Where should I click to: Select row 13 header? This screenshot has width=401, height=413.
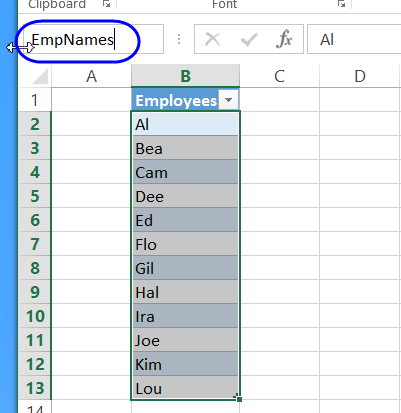pos(35,388)
